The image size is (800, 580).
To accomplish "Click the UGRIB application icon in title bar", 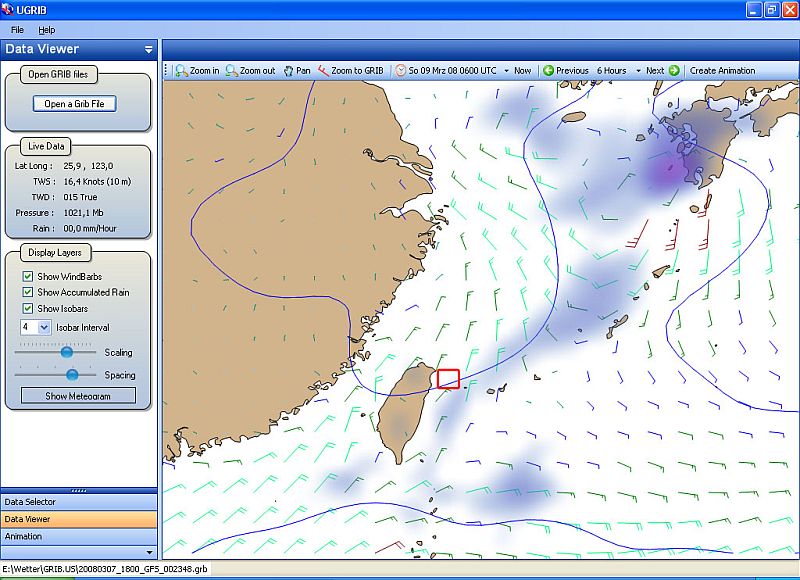I will (9, 9).
